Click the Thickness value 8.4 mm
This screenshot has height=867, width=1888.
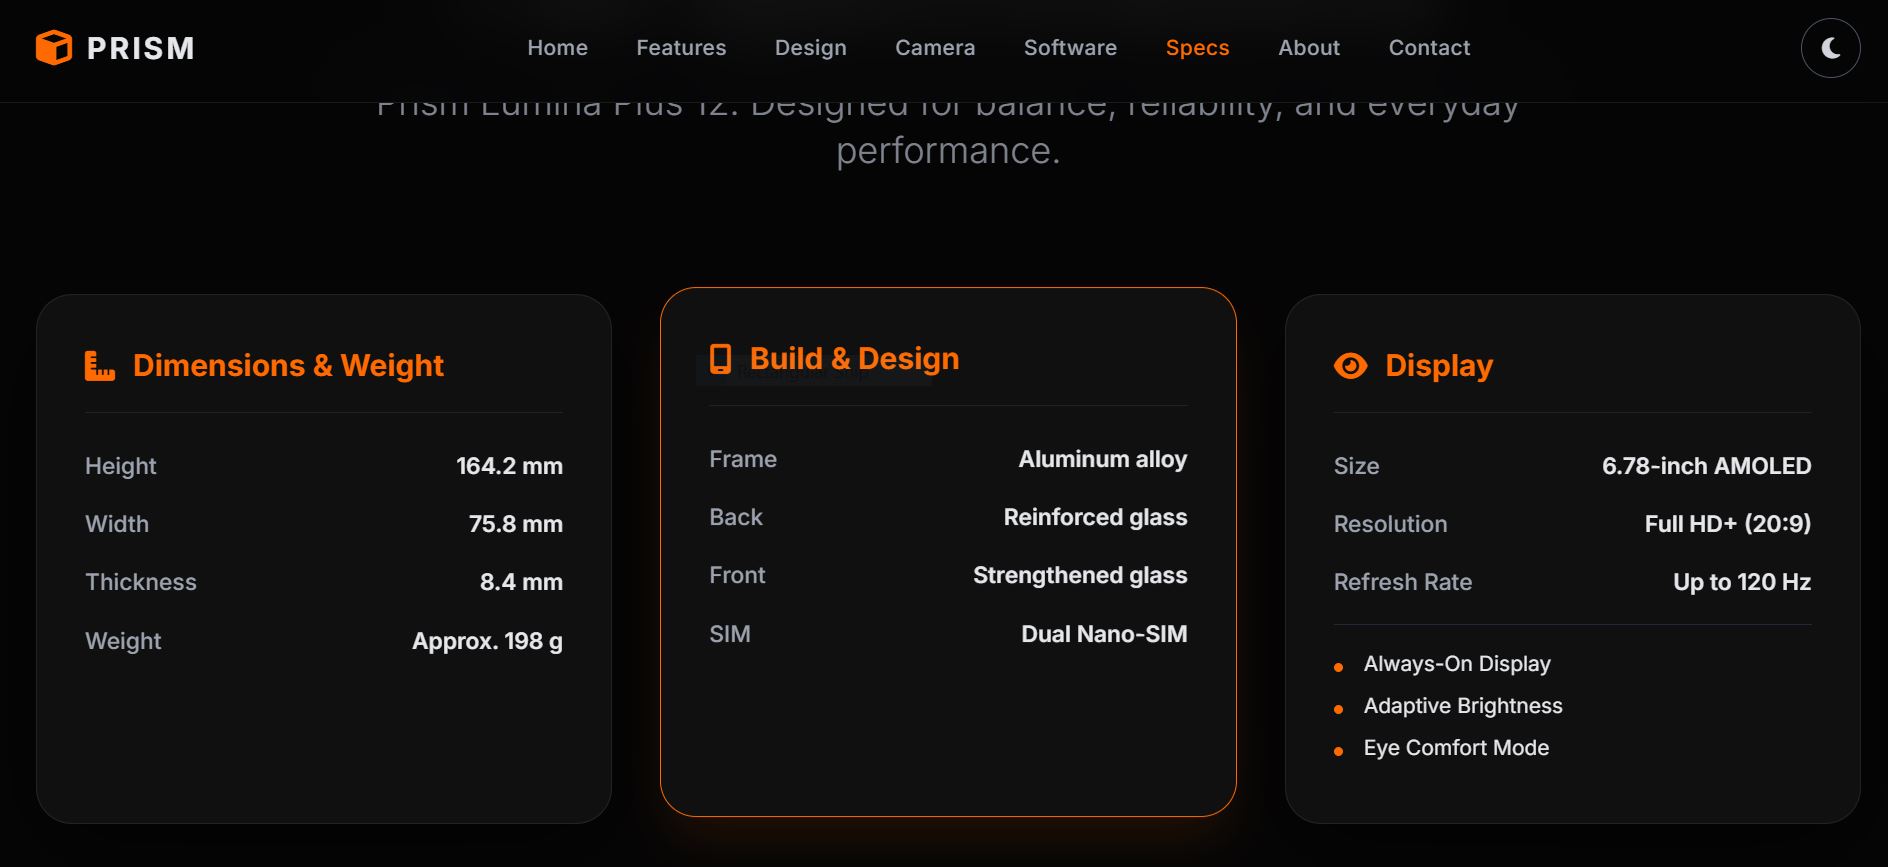(x=521, y=582)
